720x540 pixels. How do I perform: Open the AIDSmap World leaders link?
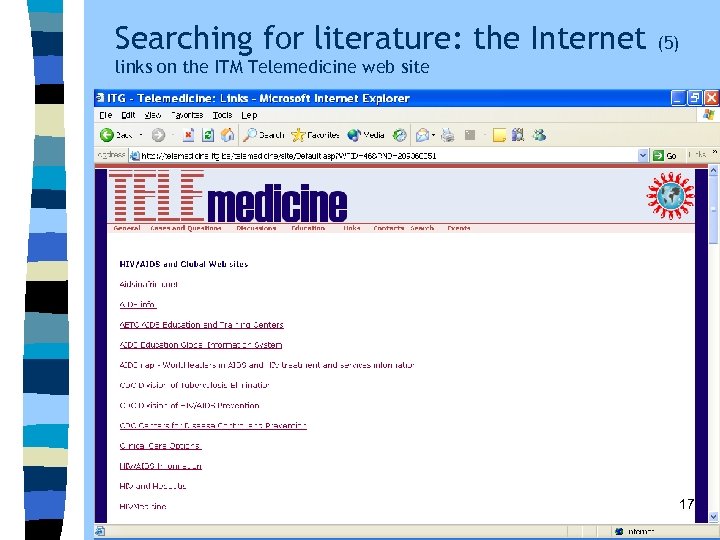pos(267,365)
